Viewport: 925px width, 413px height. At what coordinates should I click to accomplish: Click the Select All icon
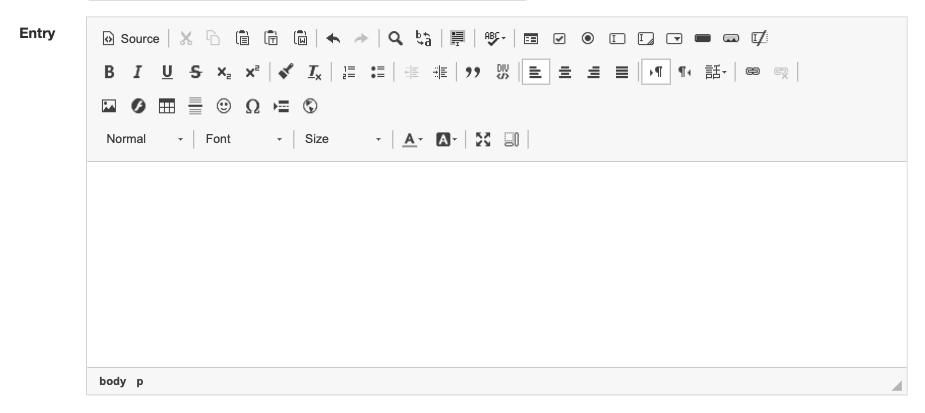[x=457, y=38]
